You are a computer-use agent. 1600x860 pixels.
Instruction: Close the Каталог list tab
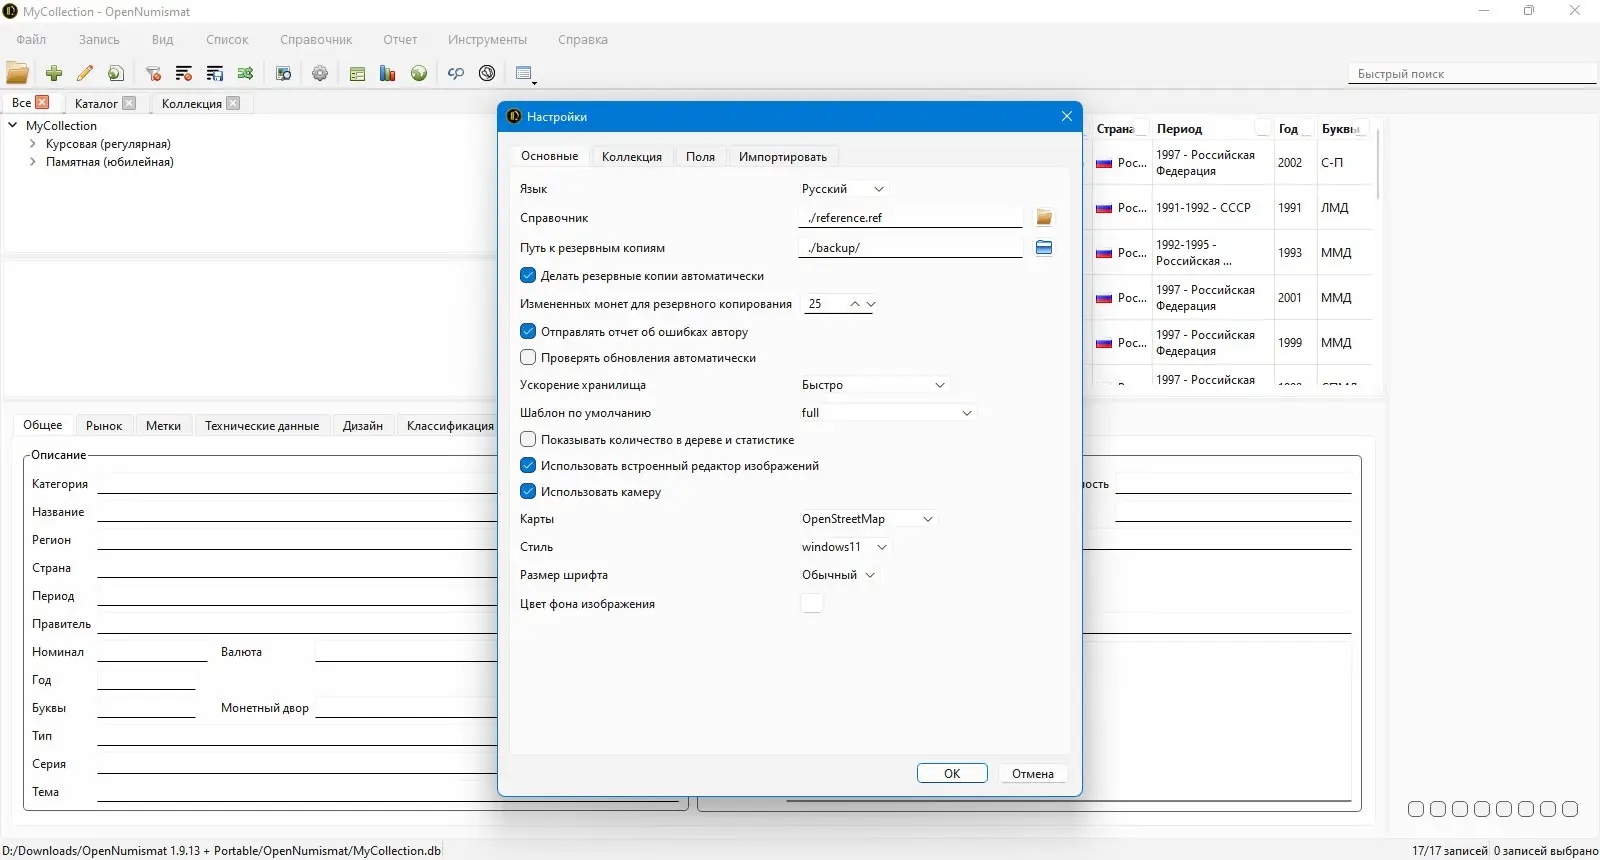click(129, 103)
